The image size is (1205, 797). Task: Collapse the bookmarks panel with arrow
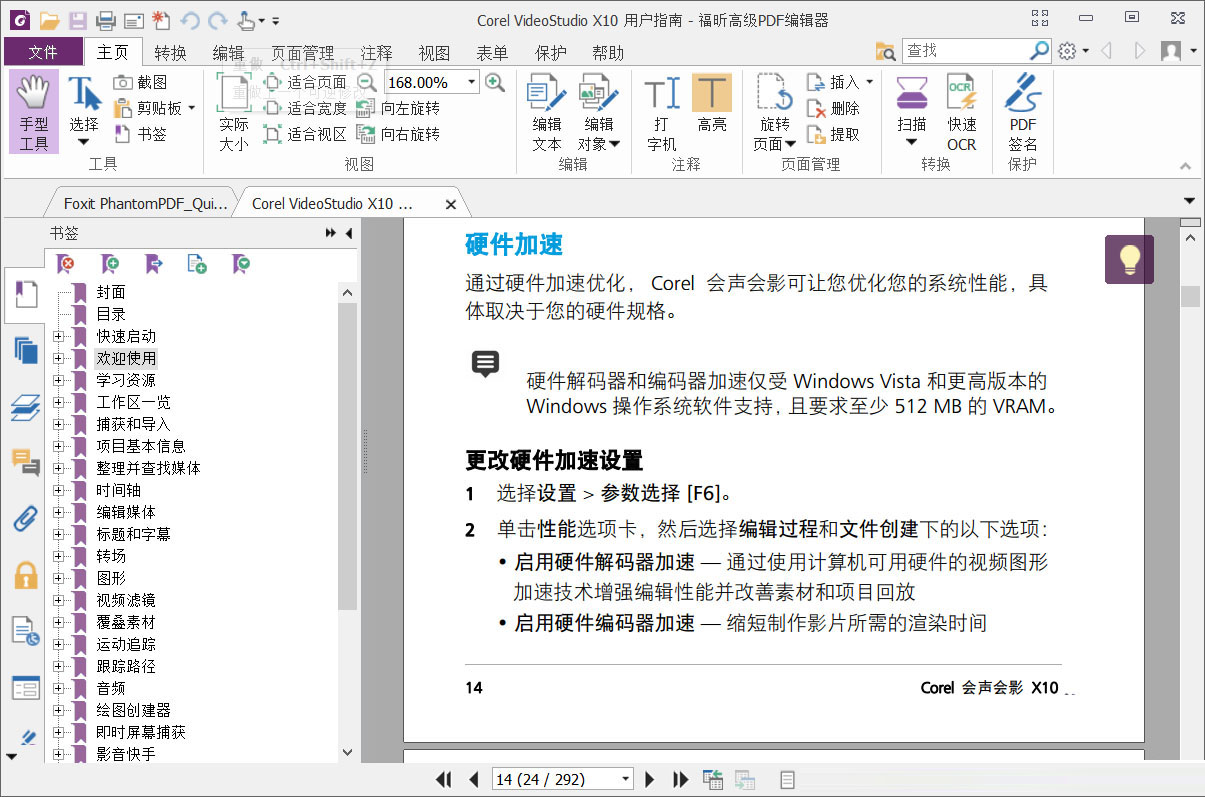point(349,233)
